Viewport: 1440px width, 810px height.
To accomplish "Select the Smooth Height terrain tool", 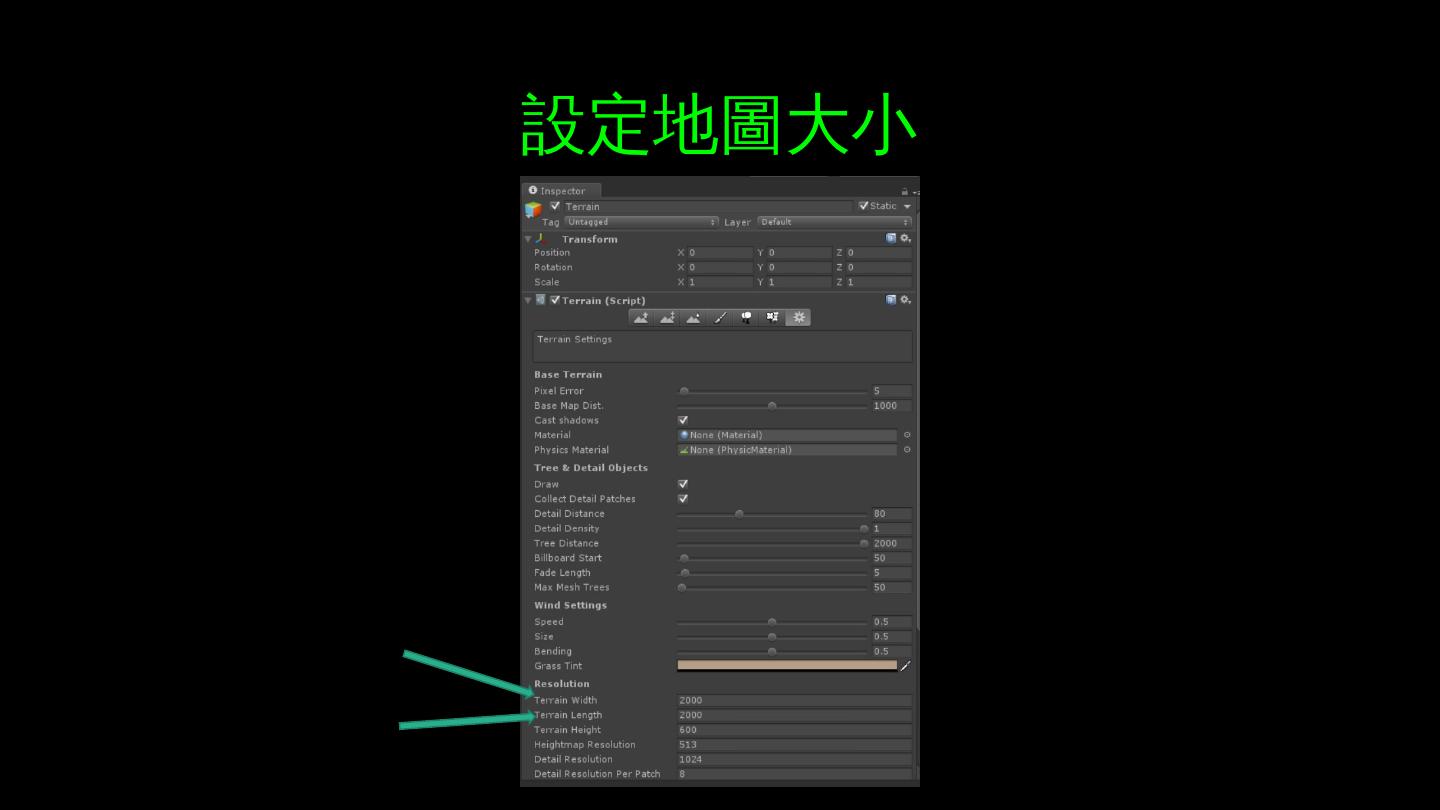I will click(693, 318).
